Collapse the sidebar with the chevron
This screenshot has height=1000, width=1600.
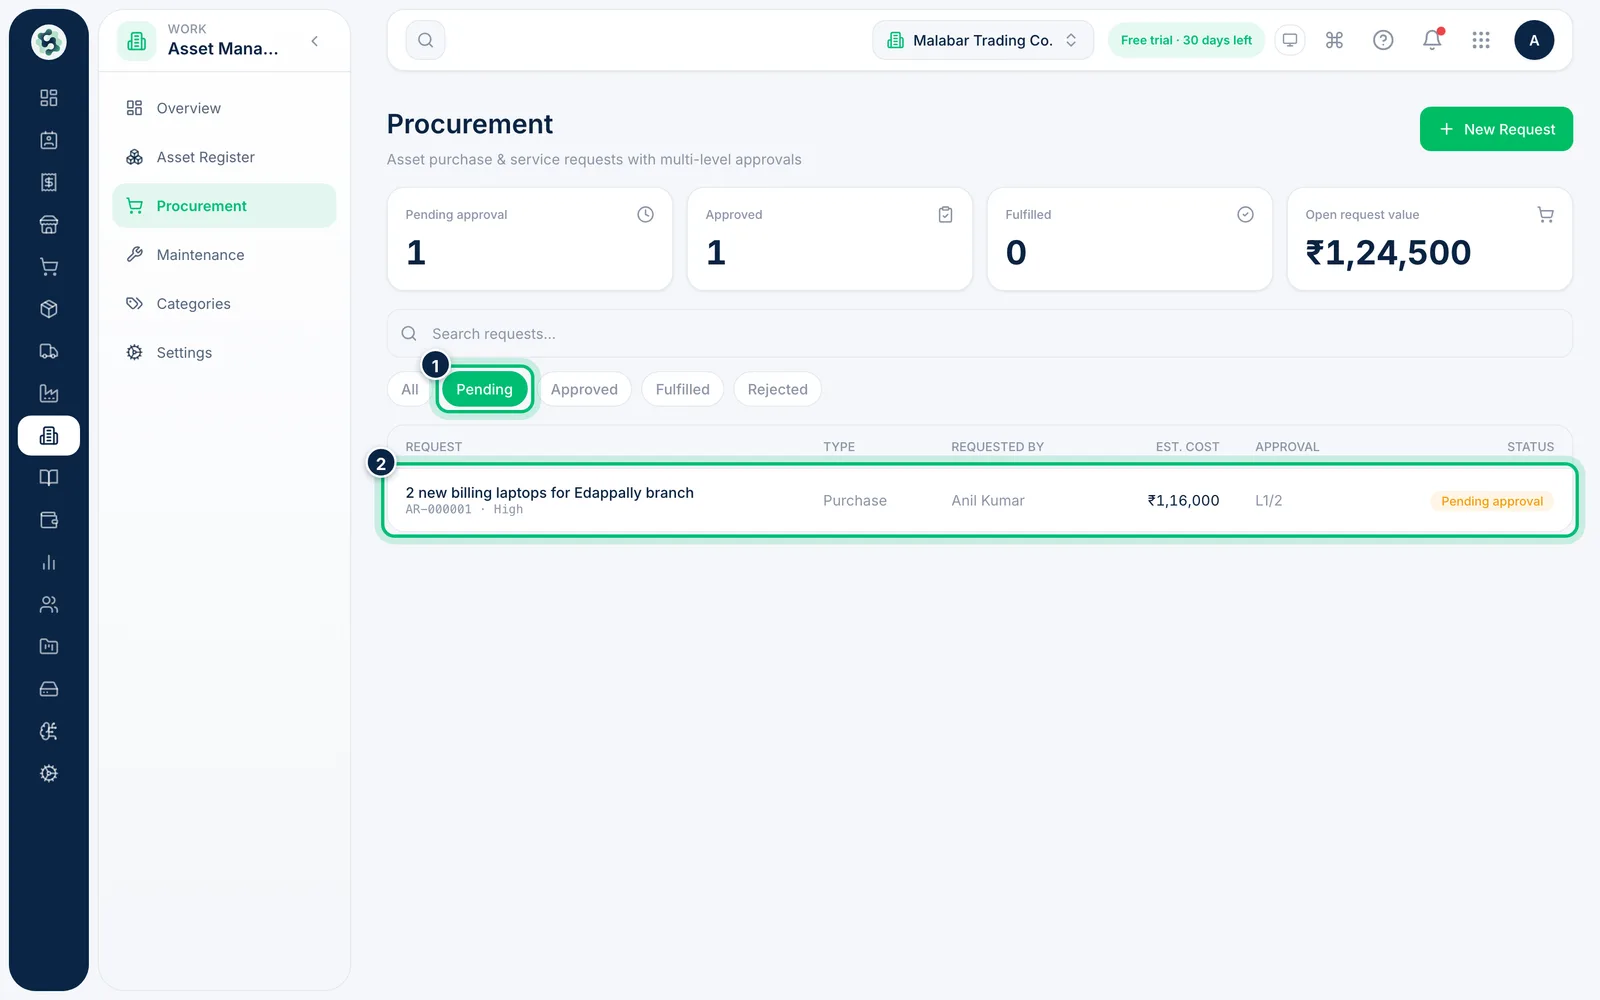pos(315,41)
